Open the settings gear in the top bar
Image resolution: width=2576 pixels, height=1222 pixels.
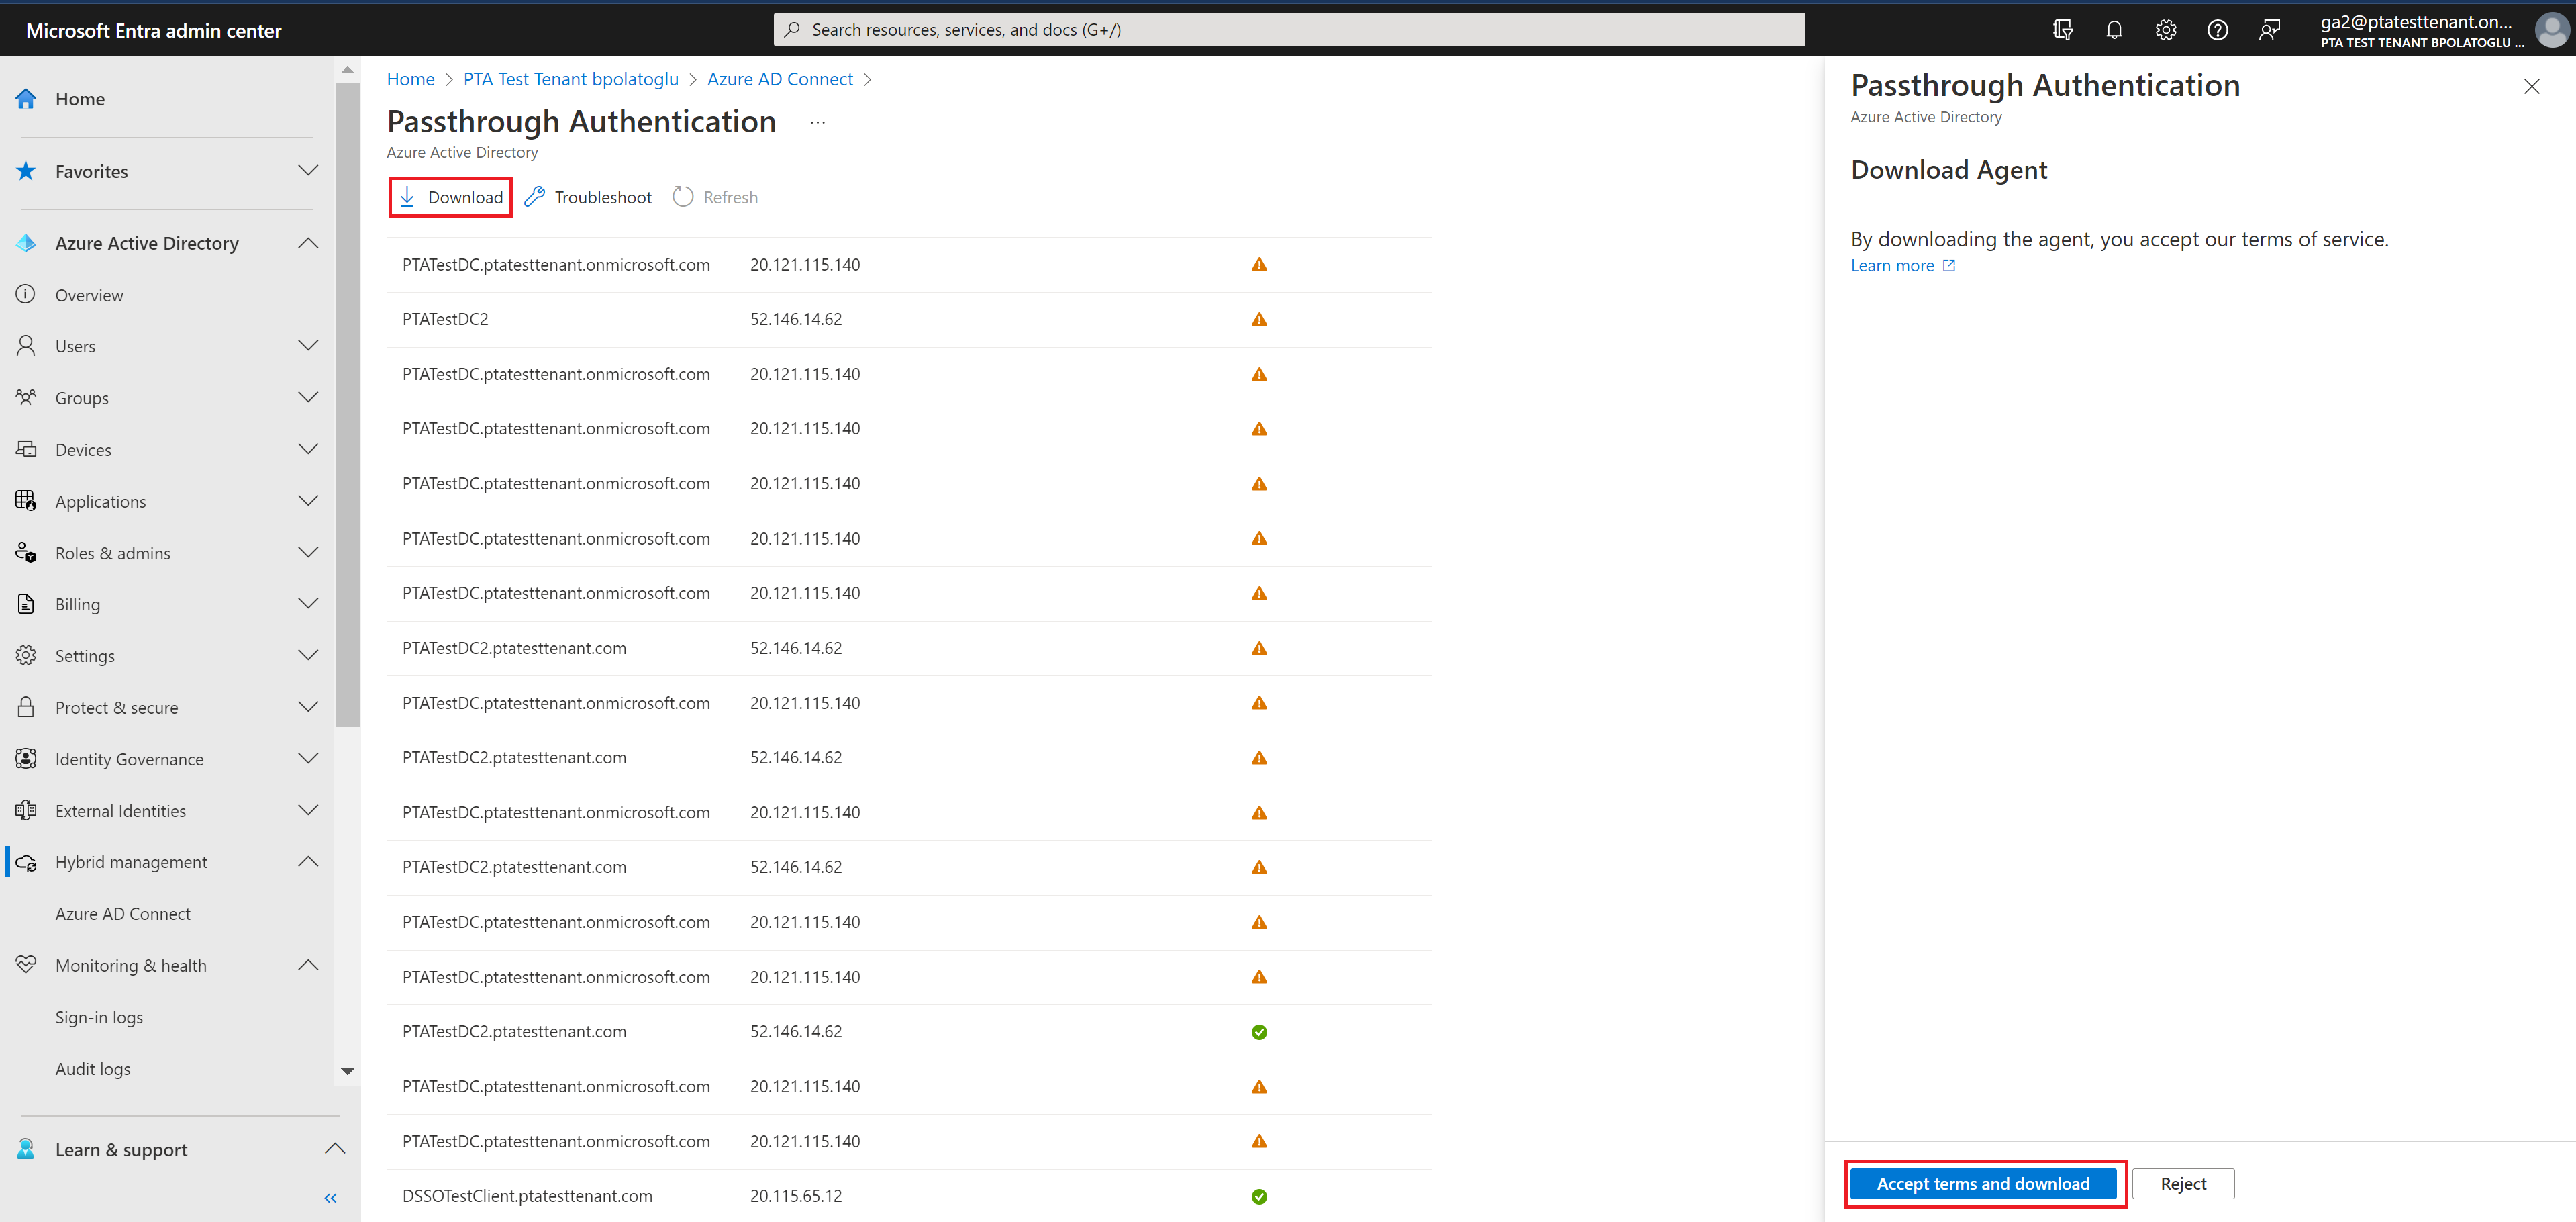coord(2166,29)
